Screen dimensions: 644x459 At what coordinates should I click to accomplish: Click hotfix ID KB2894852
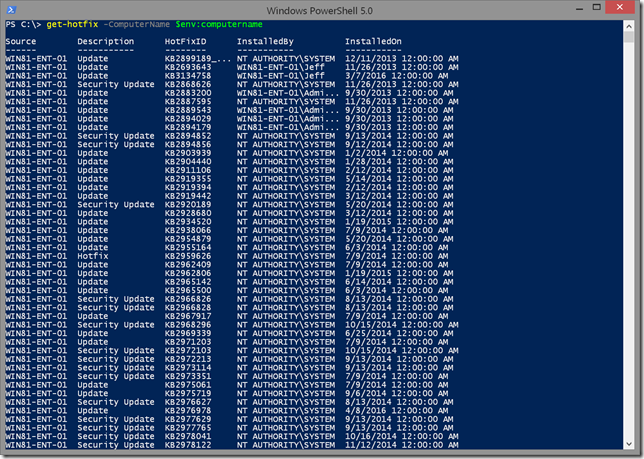tap(188, 136)
